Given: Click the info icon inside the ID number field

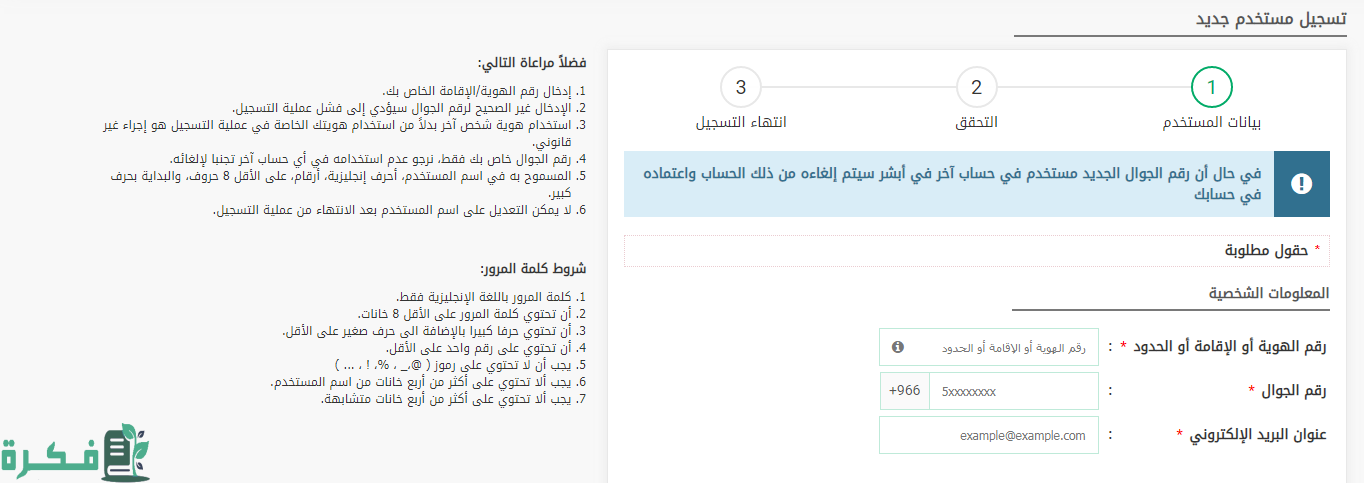Looking at the screenshot, I should tap(897, 347).
